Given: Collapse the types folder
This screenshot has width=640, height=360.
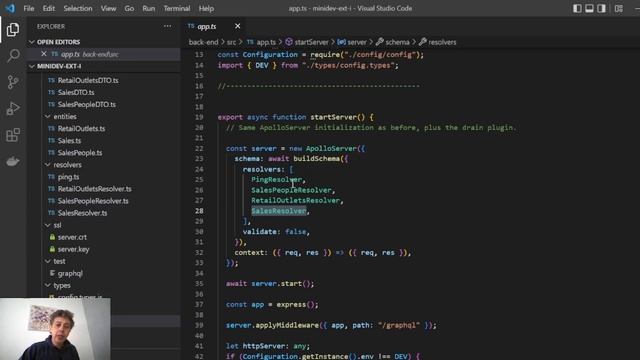Looking at the screenshot, I should tap(62, 285).
